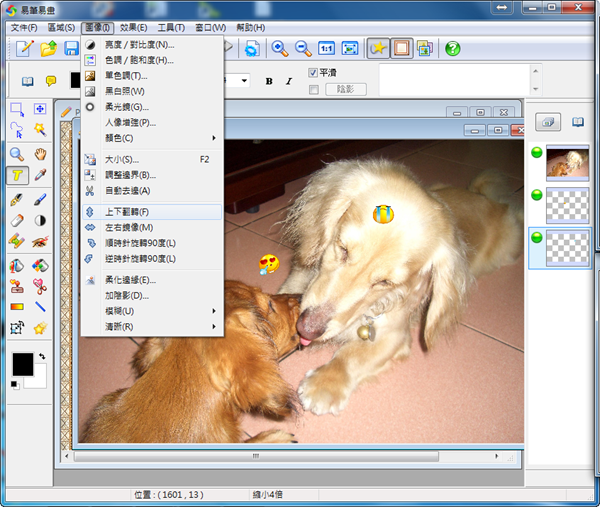Screen dimensions: 600x507
Task: Select the eraser tool
Action: 17,220
